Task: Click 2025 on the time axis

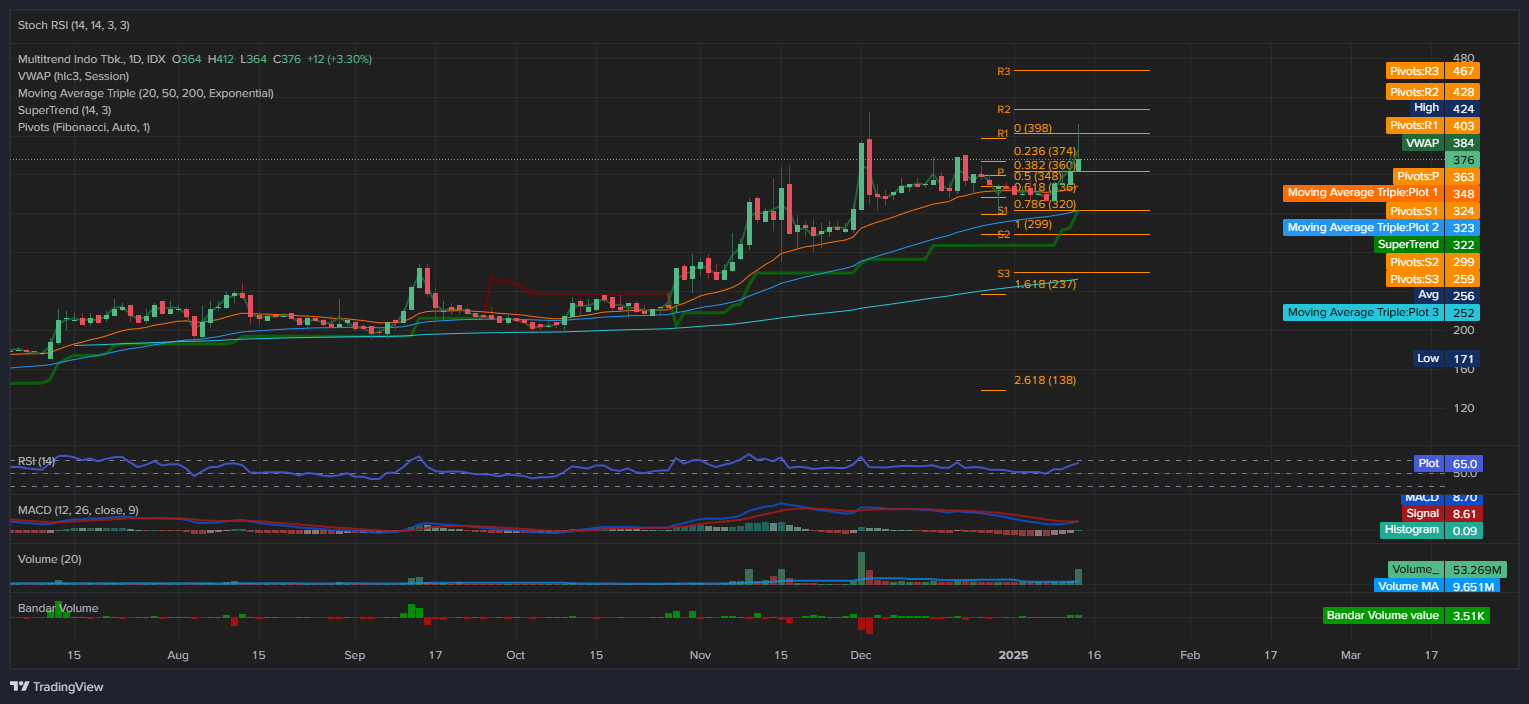Action: (x=1013, y=655)
